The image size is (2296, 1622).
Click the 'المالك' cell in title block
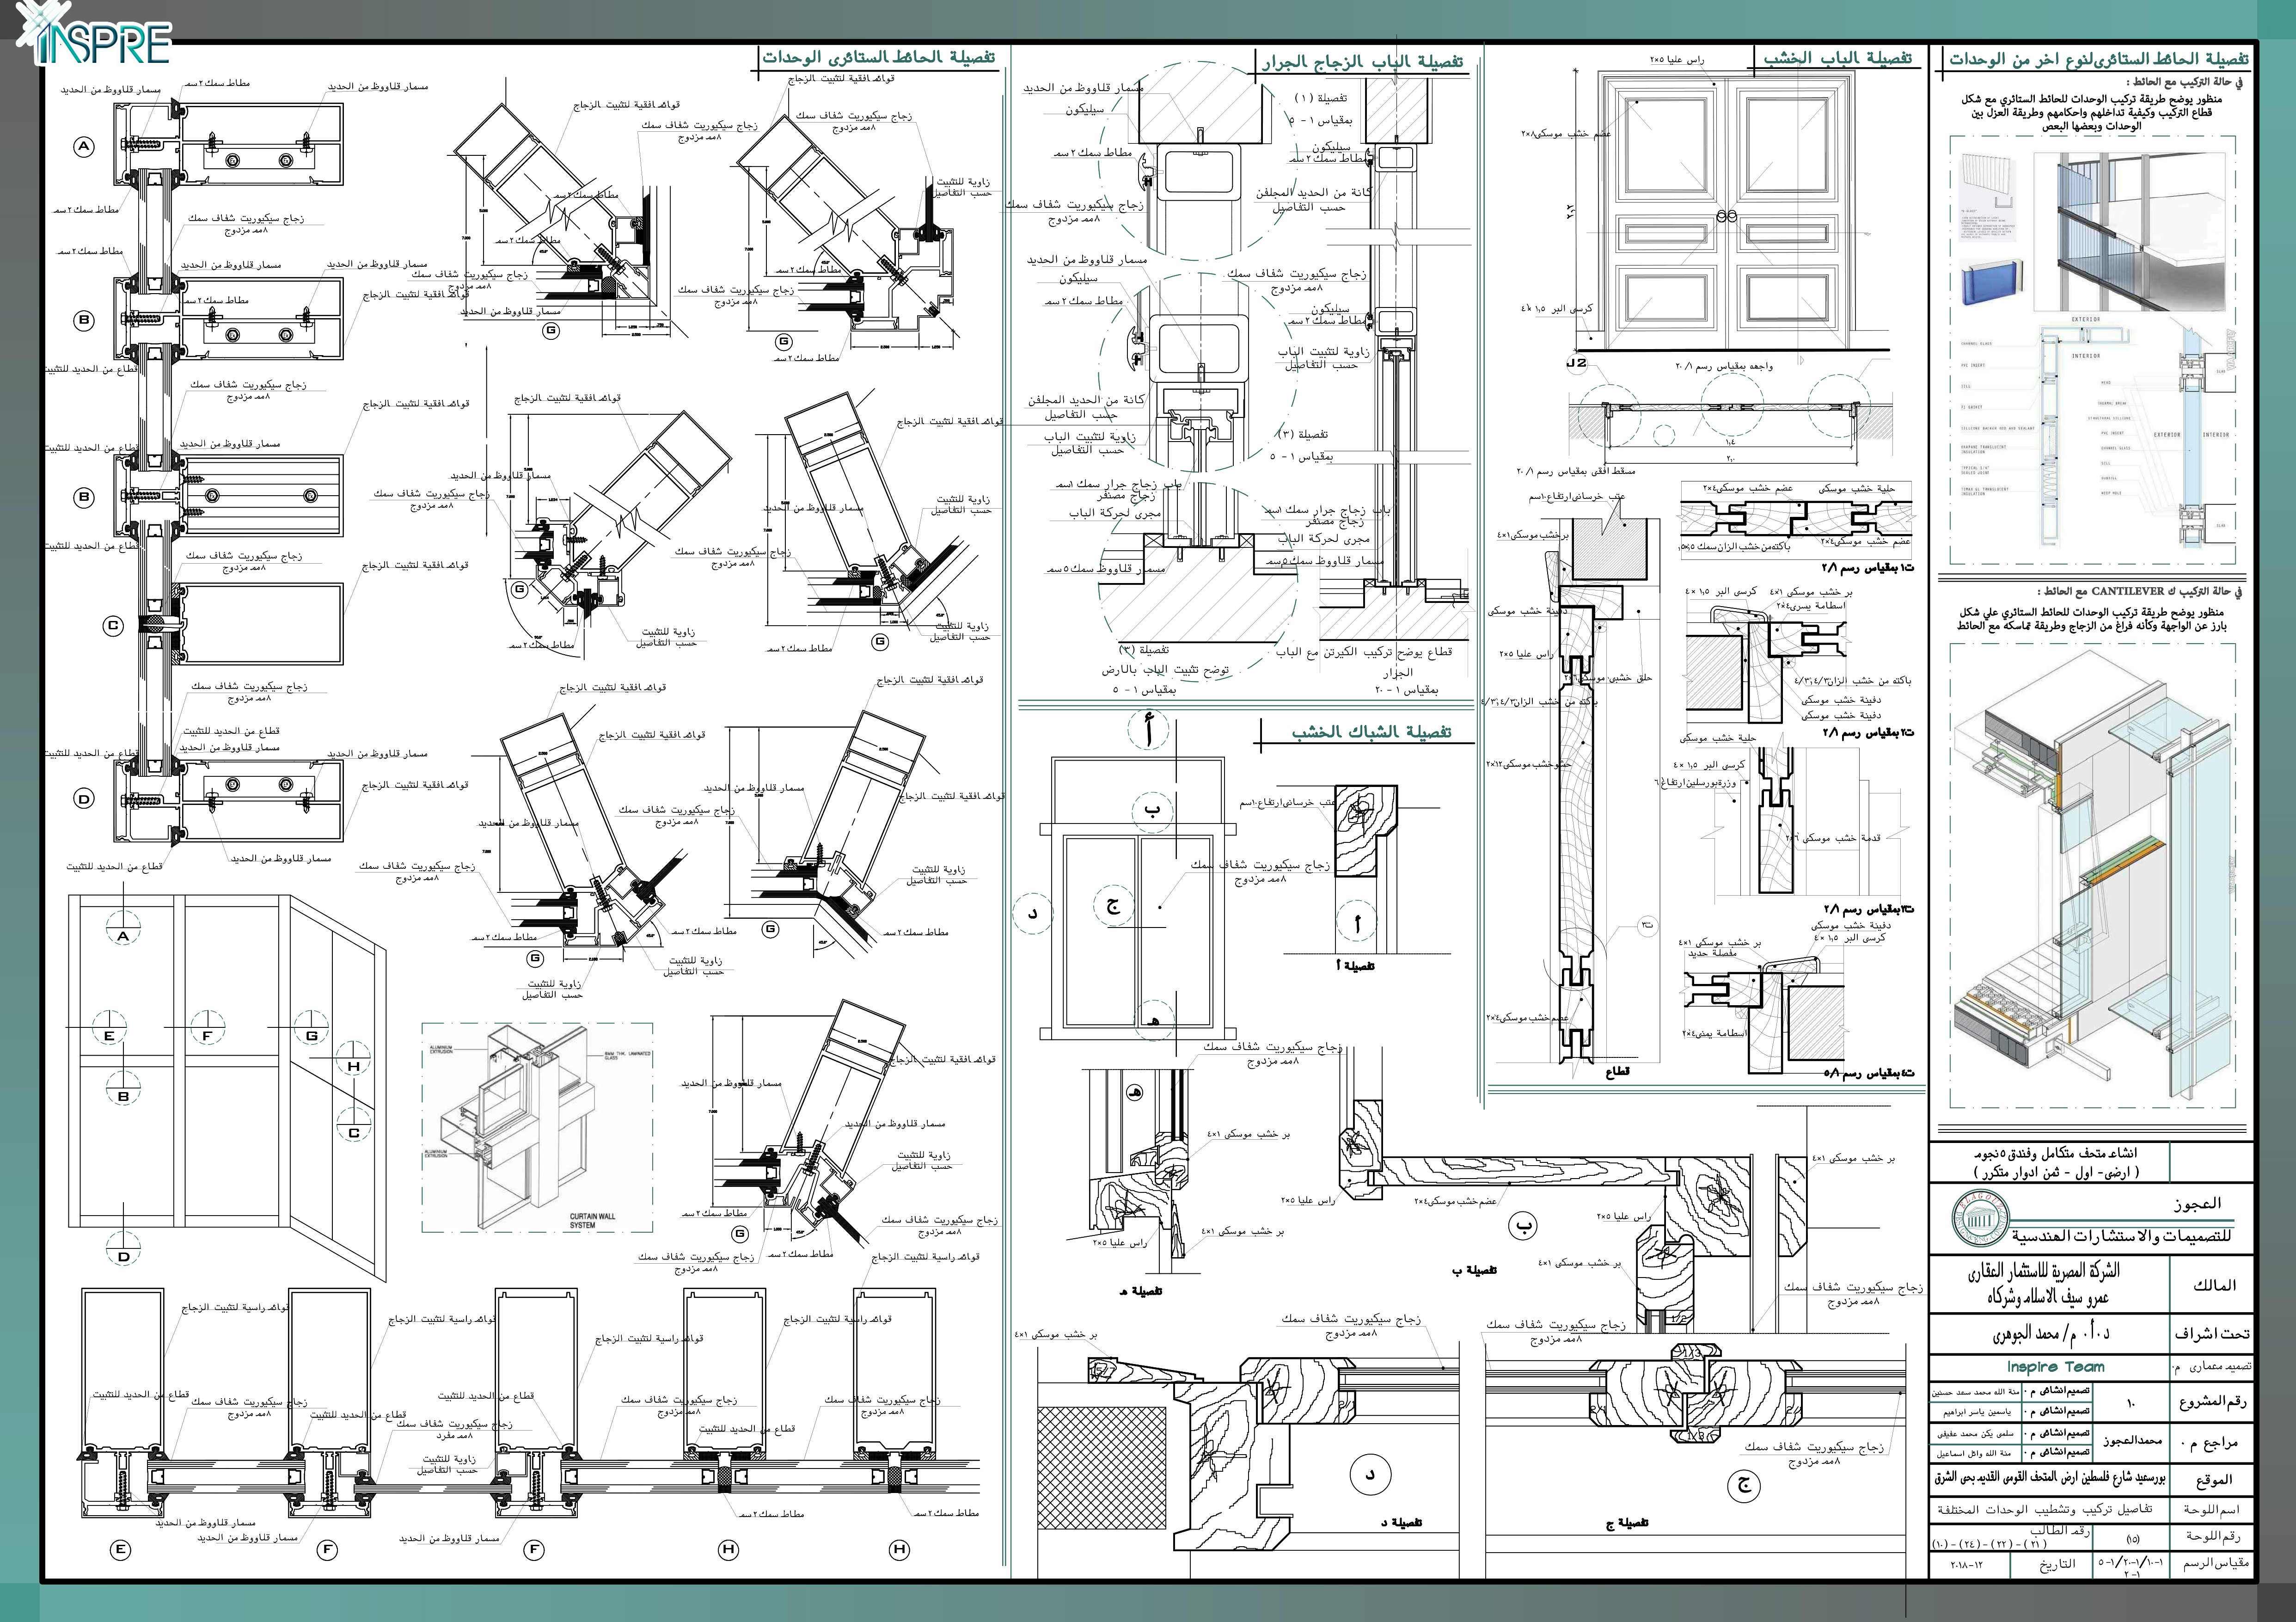click(2212, 1285)
